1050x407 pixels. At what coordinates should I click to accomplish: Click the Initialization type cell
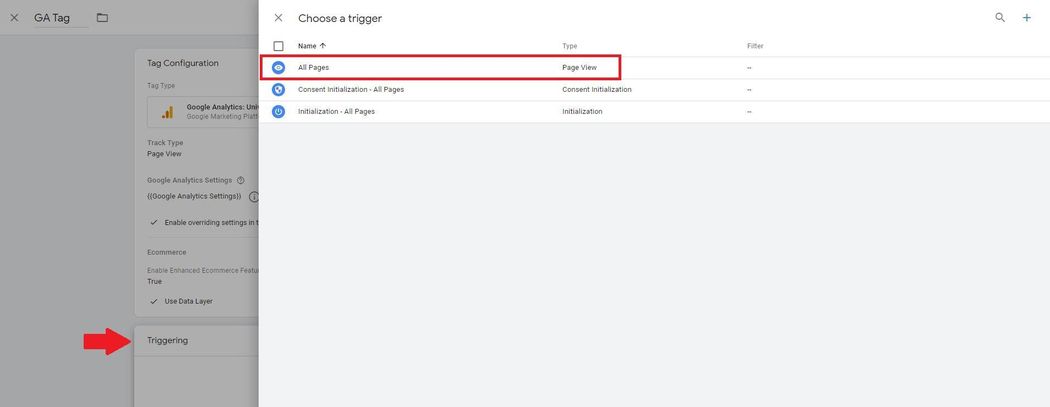(x=582, y=112)
